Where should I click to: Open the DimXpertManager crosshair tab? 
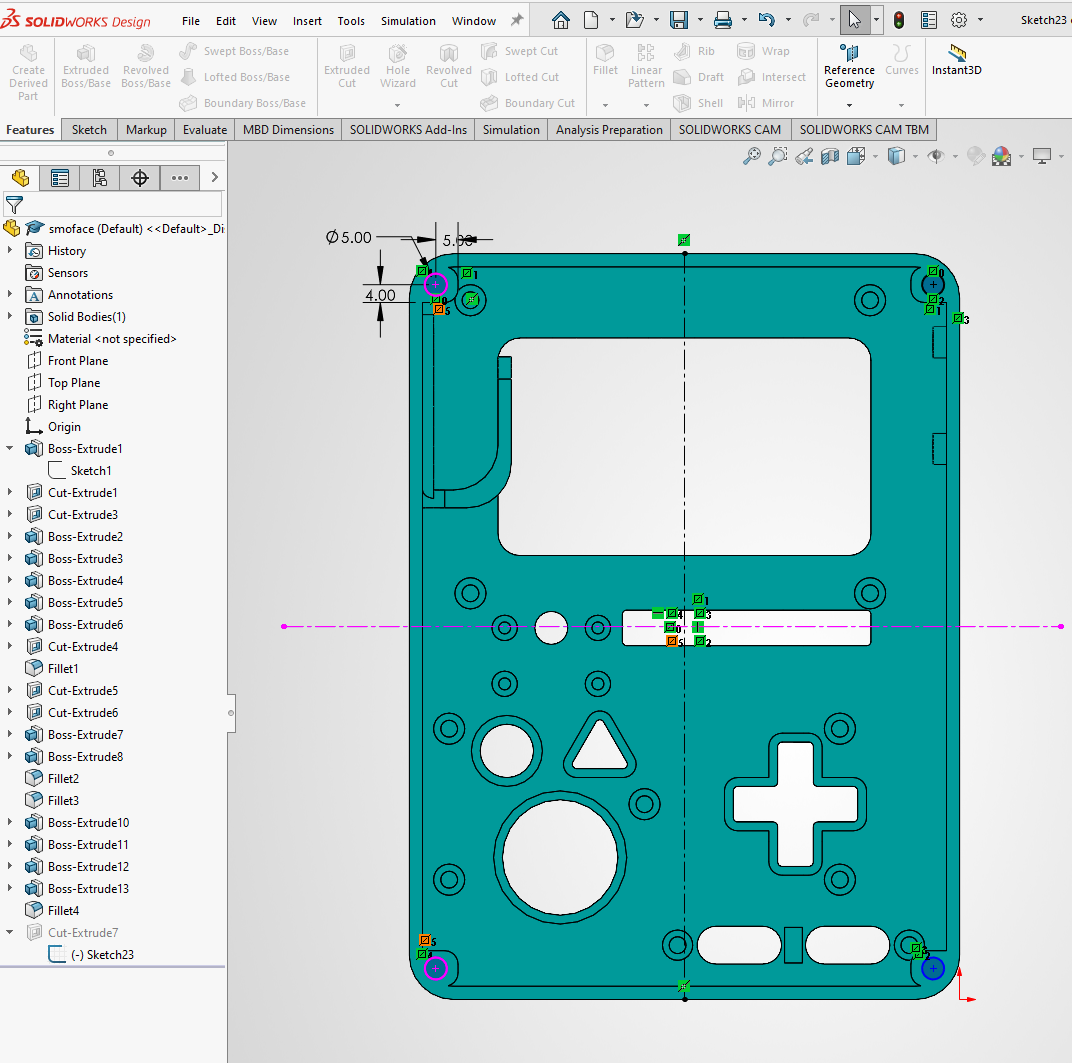tap(139, 178)
